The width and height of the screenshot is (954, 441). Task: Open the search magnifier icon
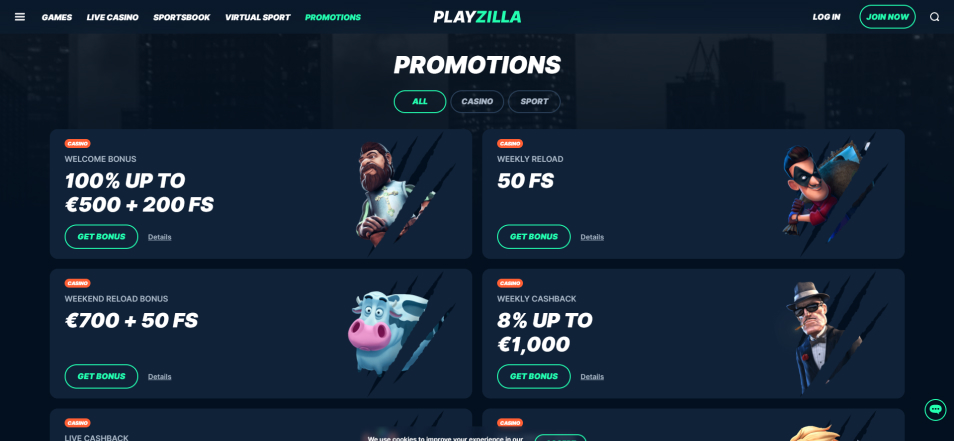pos(935,17)
